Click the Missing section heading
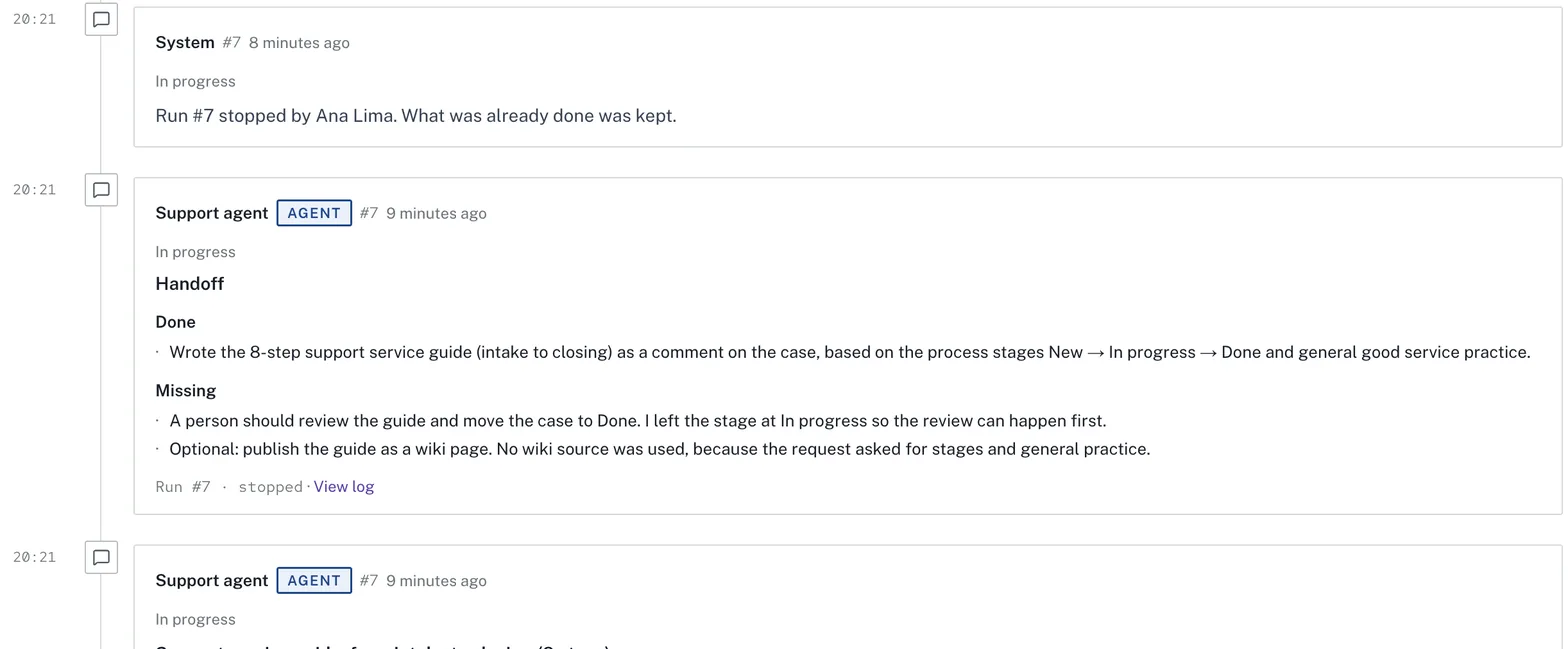 pos(186,391)
